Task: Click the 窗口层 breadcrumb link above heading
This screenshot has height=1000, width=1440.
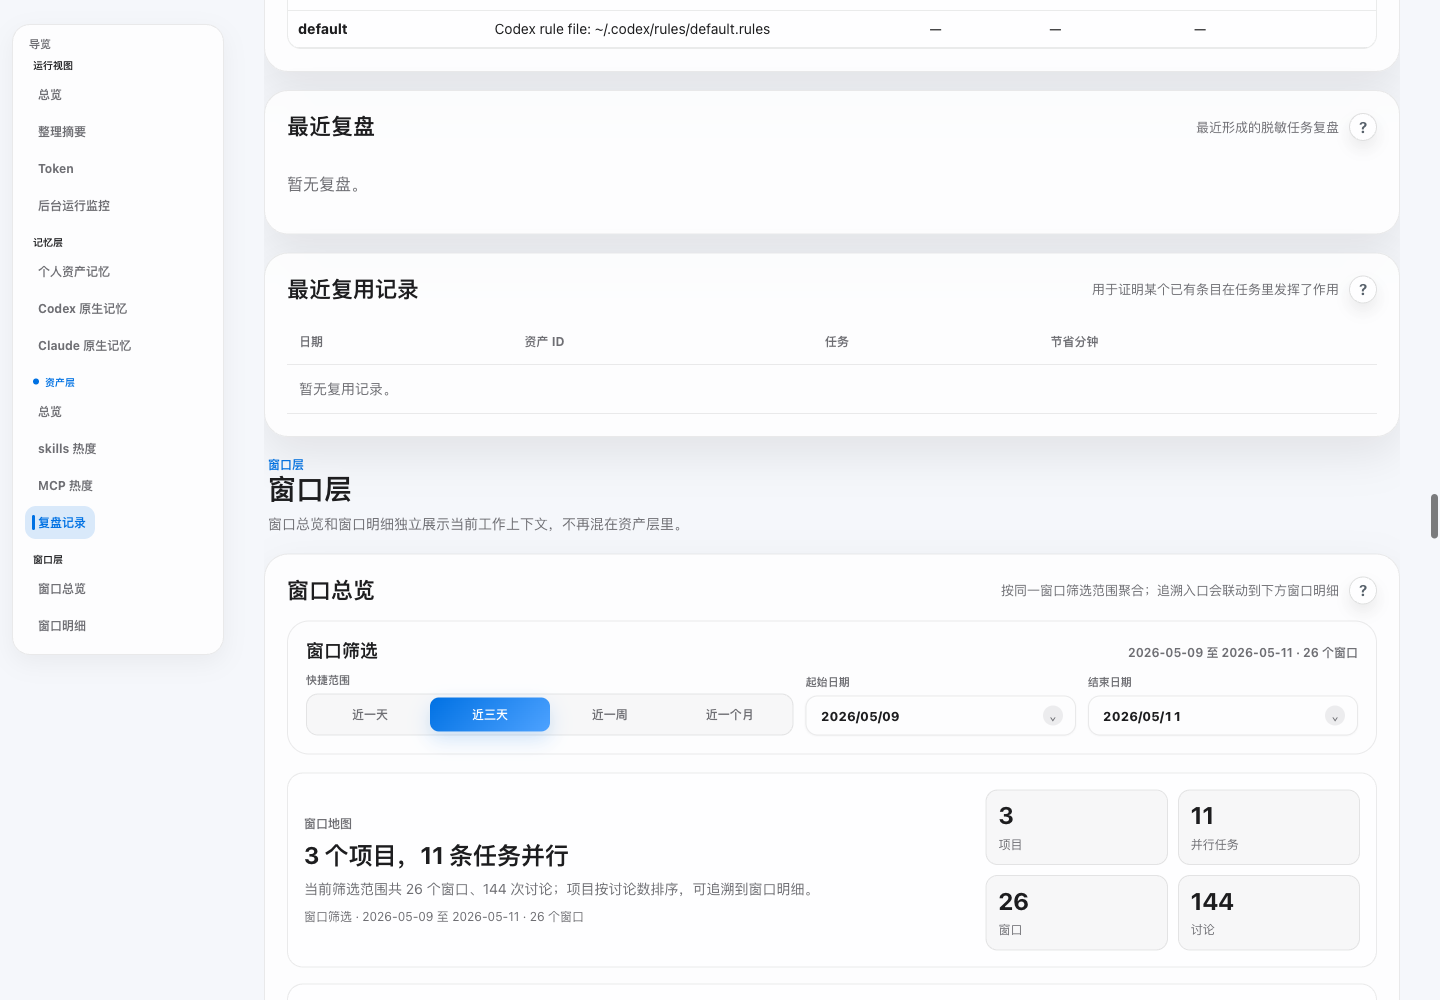Action: (x=286, y=465)
